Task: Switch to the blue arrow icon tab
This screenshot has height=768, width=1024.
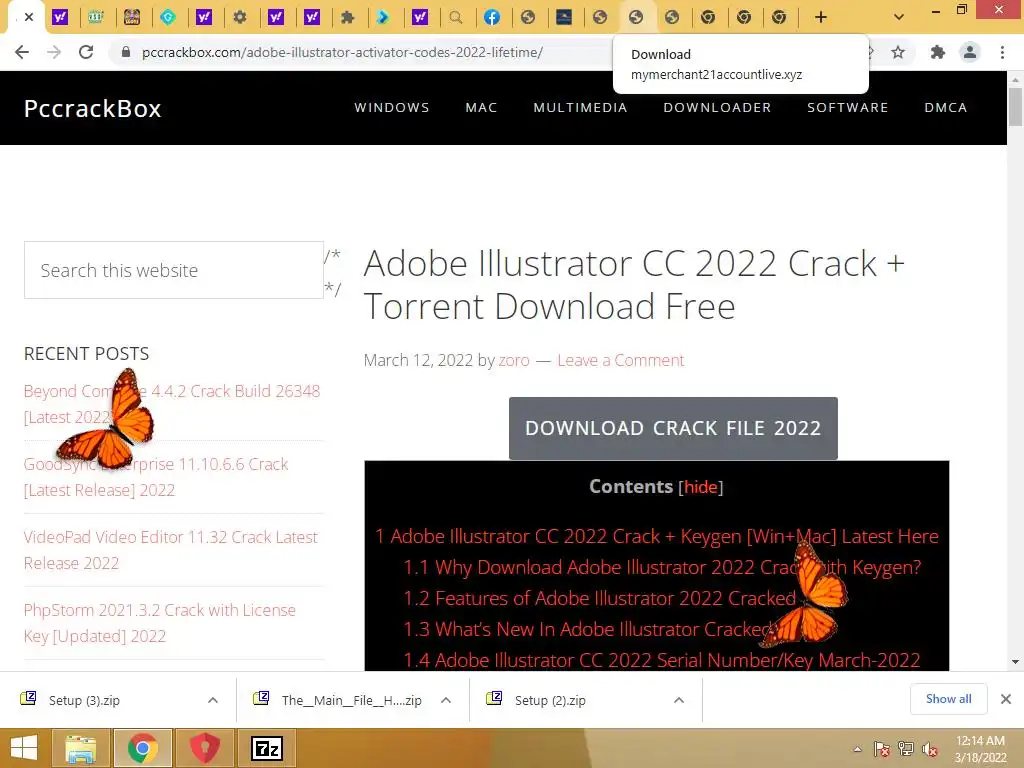Action: [383, 18]
